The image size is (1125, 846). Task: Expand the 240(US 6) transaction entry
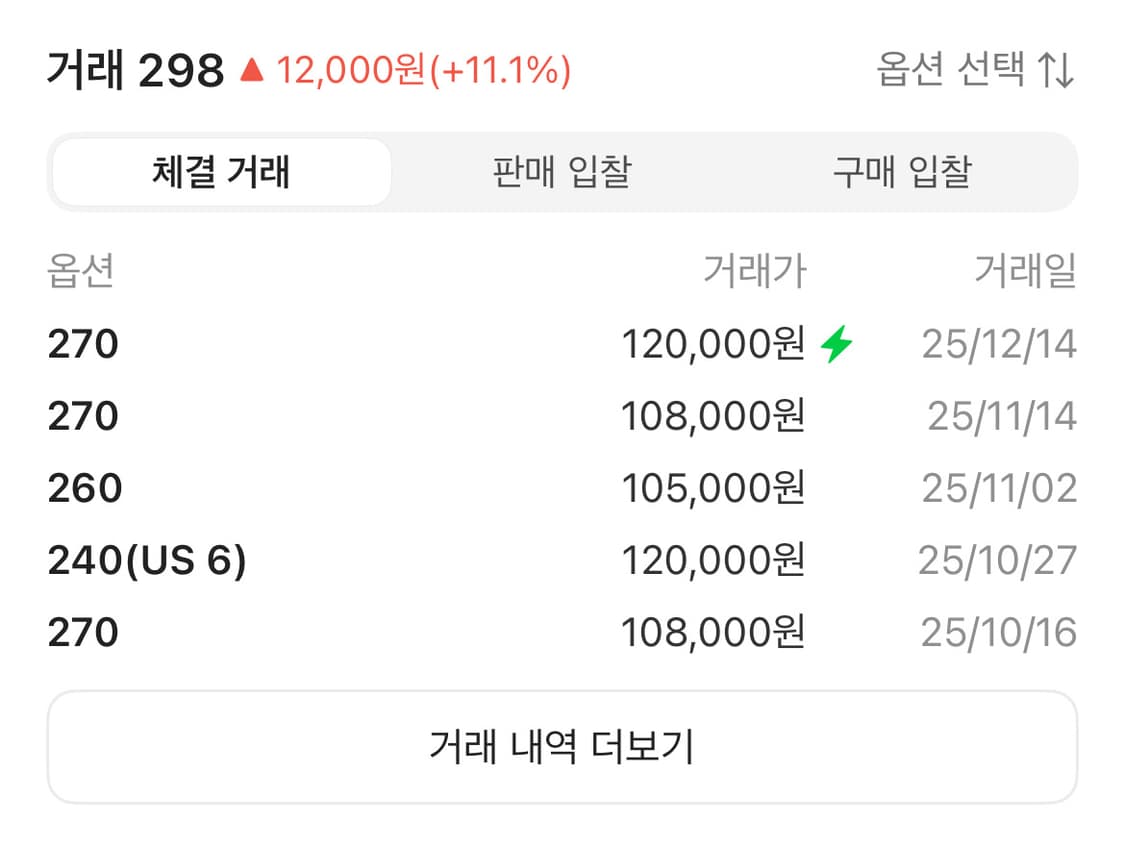click(150, 560)
